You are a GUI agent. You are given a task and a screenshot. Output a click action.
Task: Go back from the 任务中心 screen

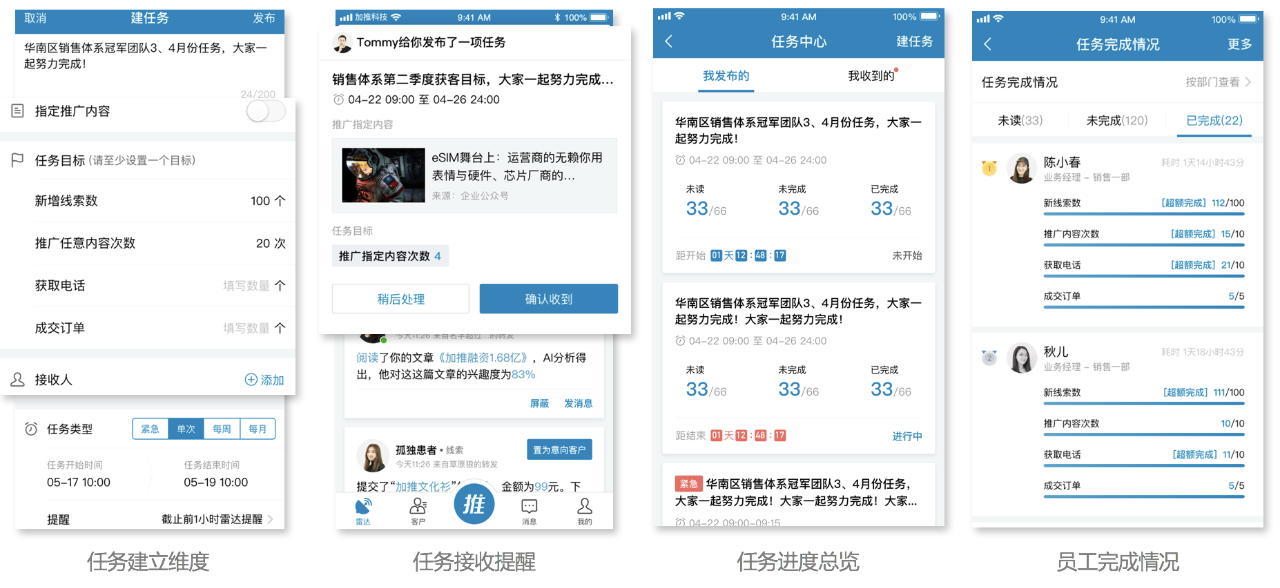(669, 41)
